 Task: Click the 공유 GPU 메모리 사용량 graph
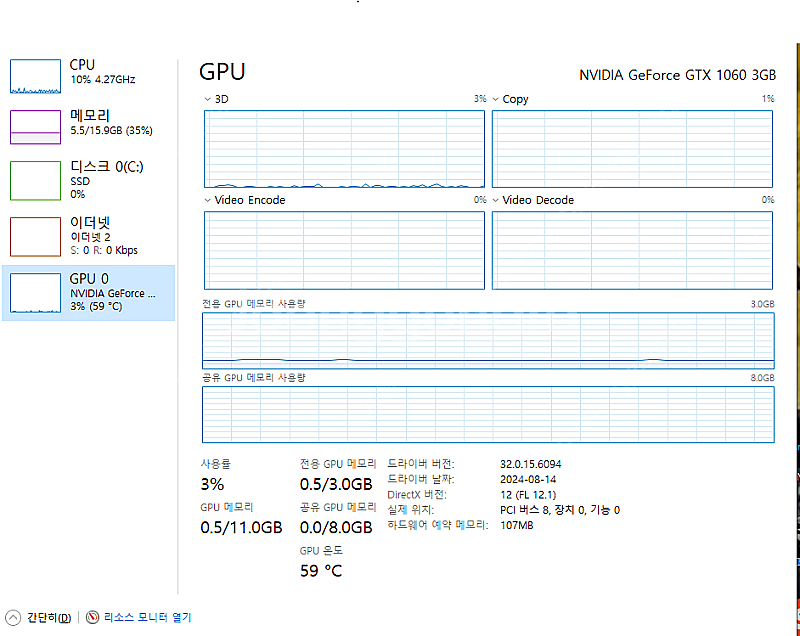(x=488, y=414)
